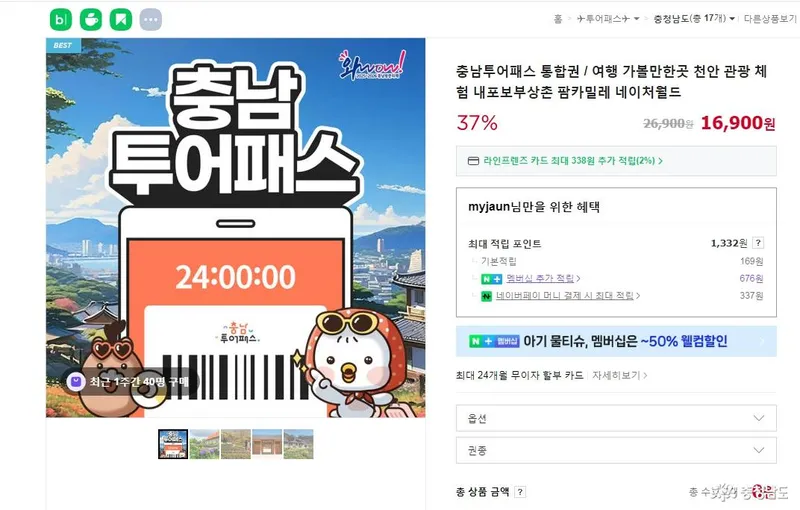Open the 아기 물티슈 멤버십 웰컴할인 banner
The width and height of the screenshot is (800, 510).
pos(616,341)
